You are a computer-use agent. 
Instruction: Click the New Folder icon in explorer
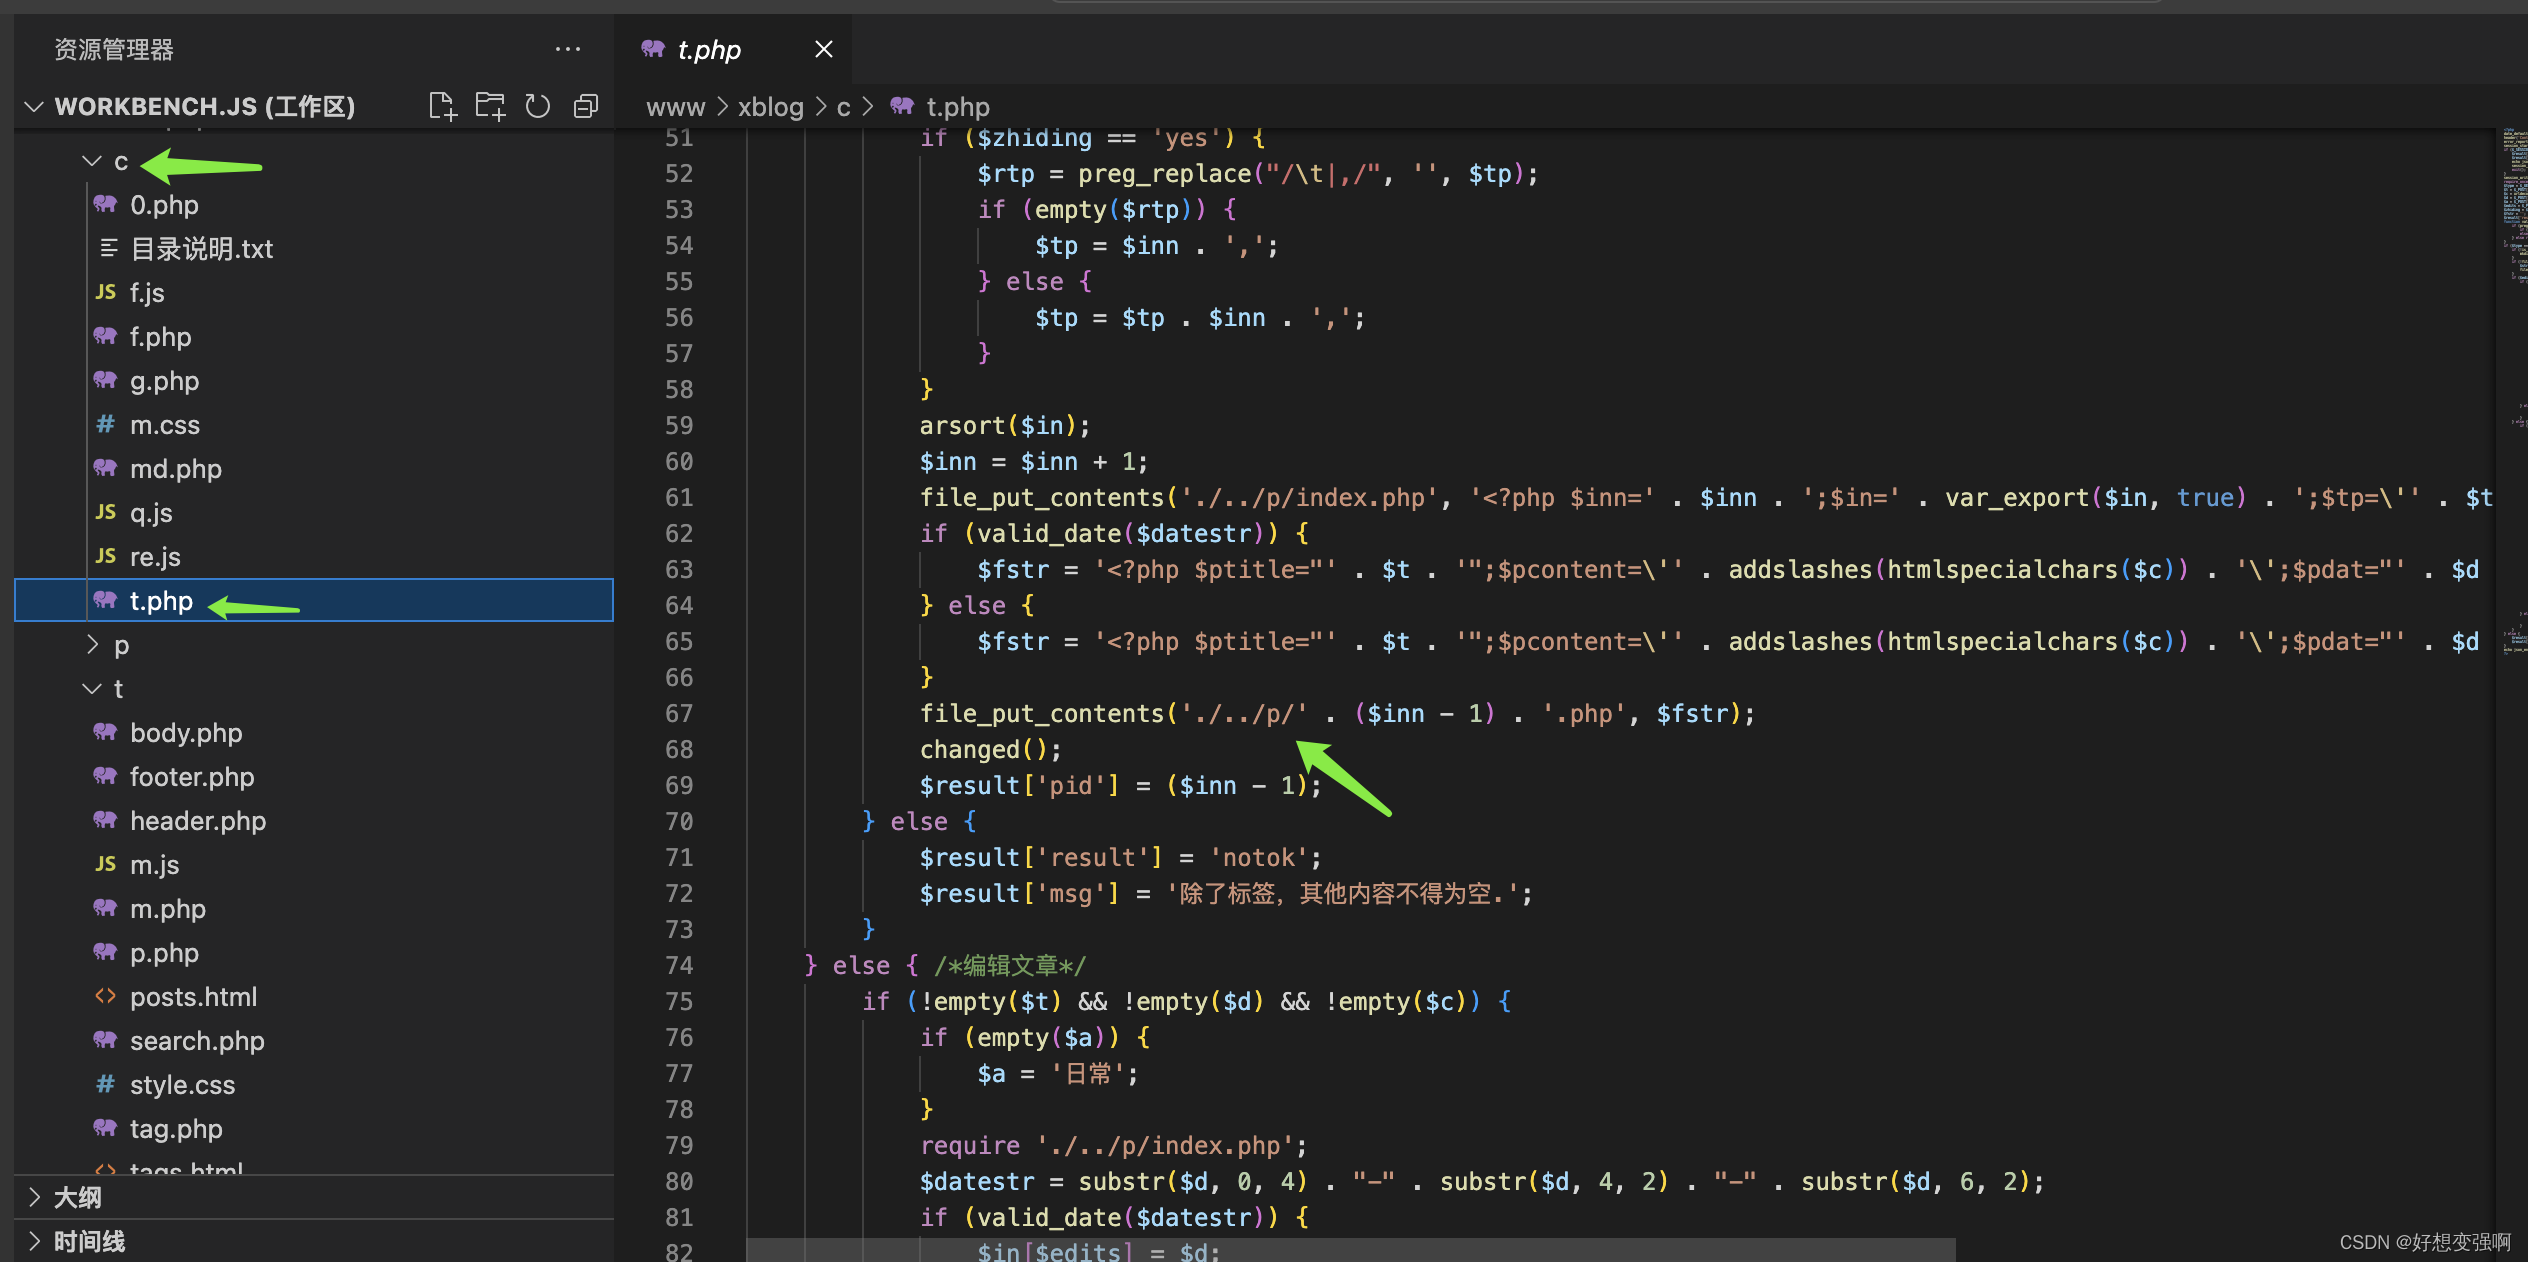click(490, 106)
